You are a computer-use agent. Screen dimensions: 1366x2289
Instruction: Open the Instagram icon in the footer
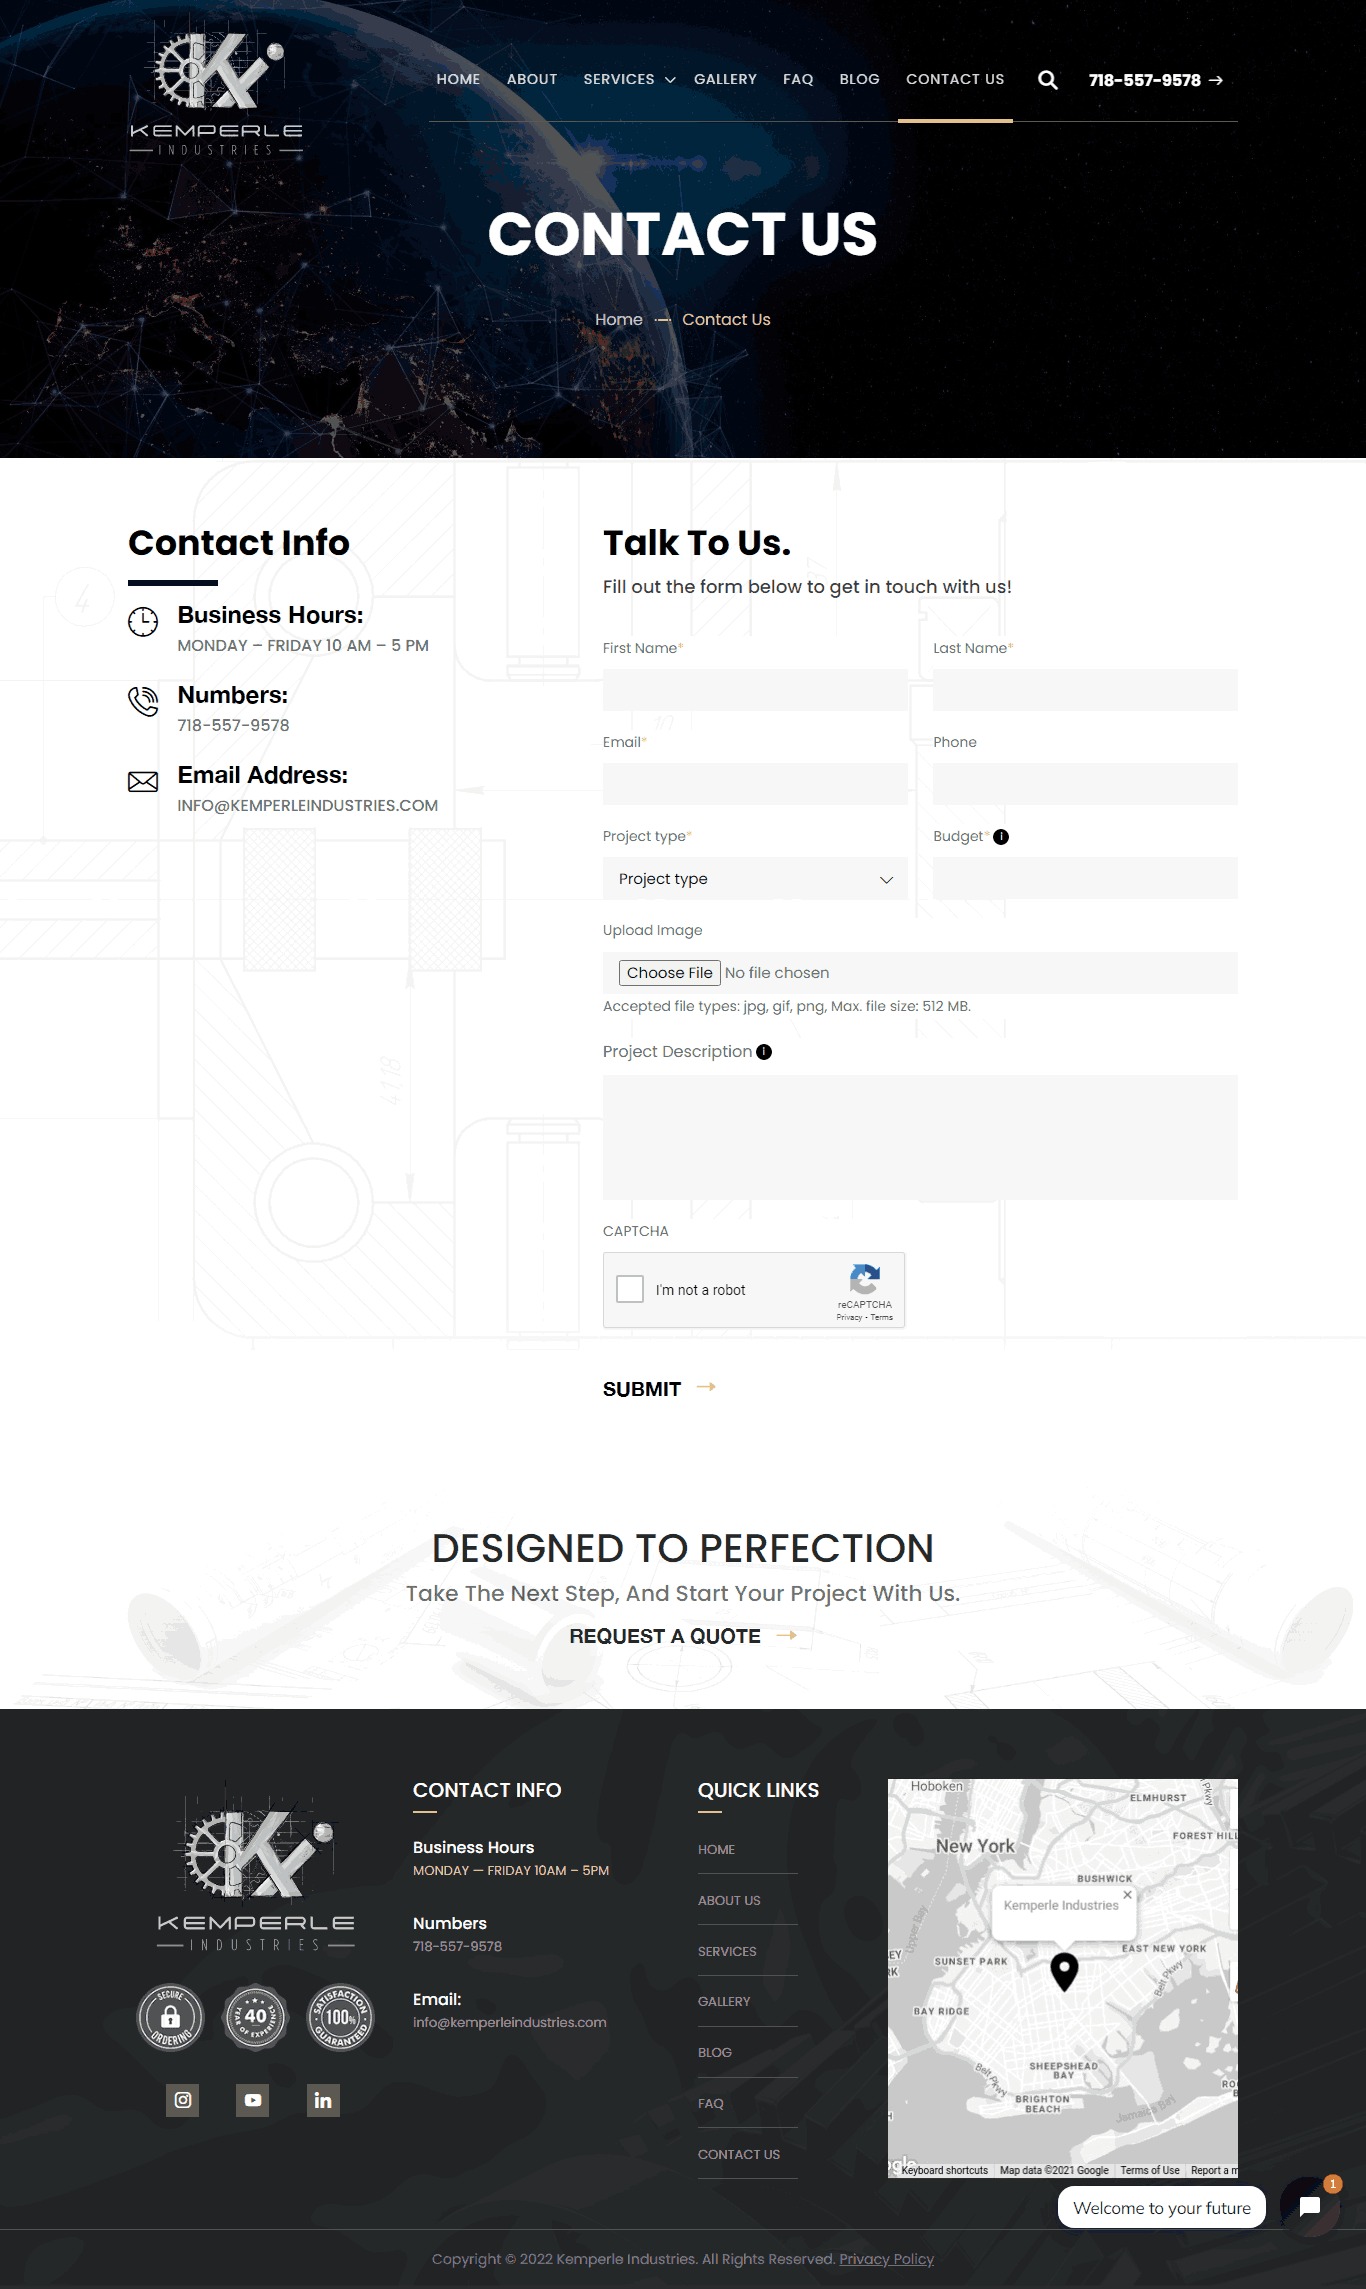coord(183,2101)
